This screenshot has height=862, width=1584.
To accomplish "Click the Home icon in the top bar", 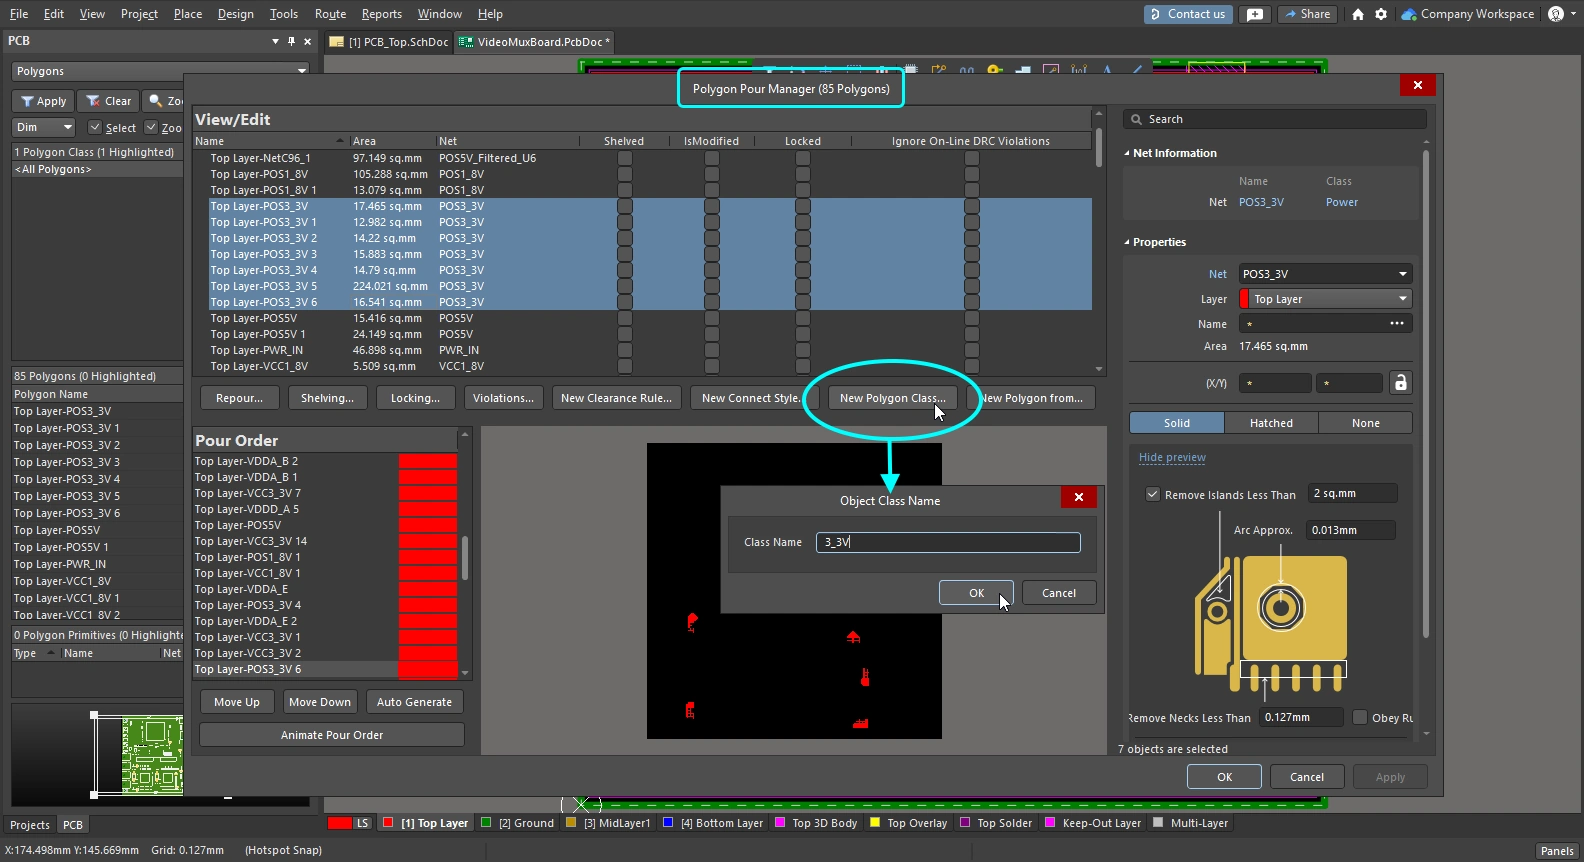I will (x=1357, y=14).
